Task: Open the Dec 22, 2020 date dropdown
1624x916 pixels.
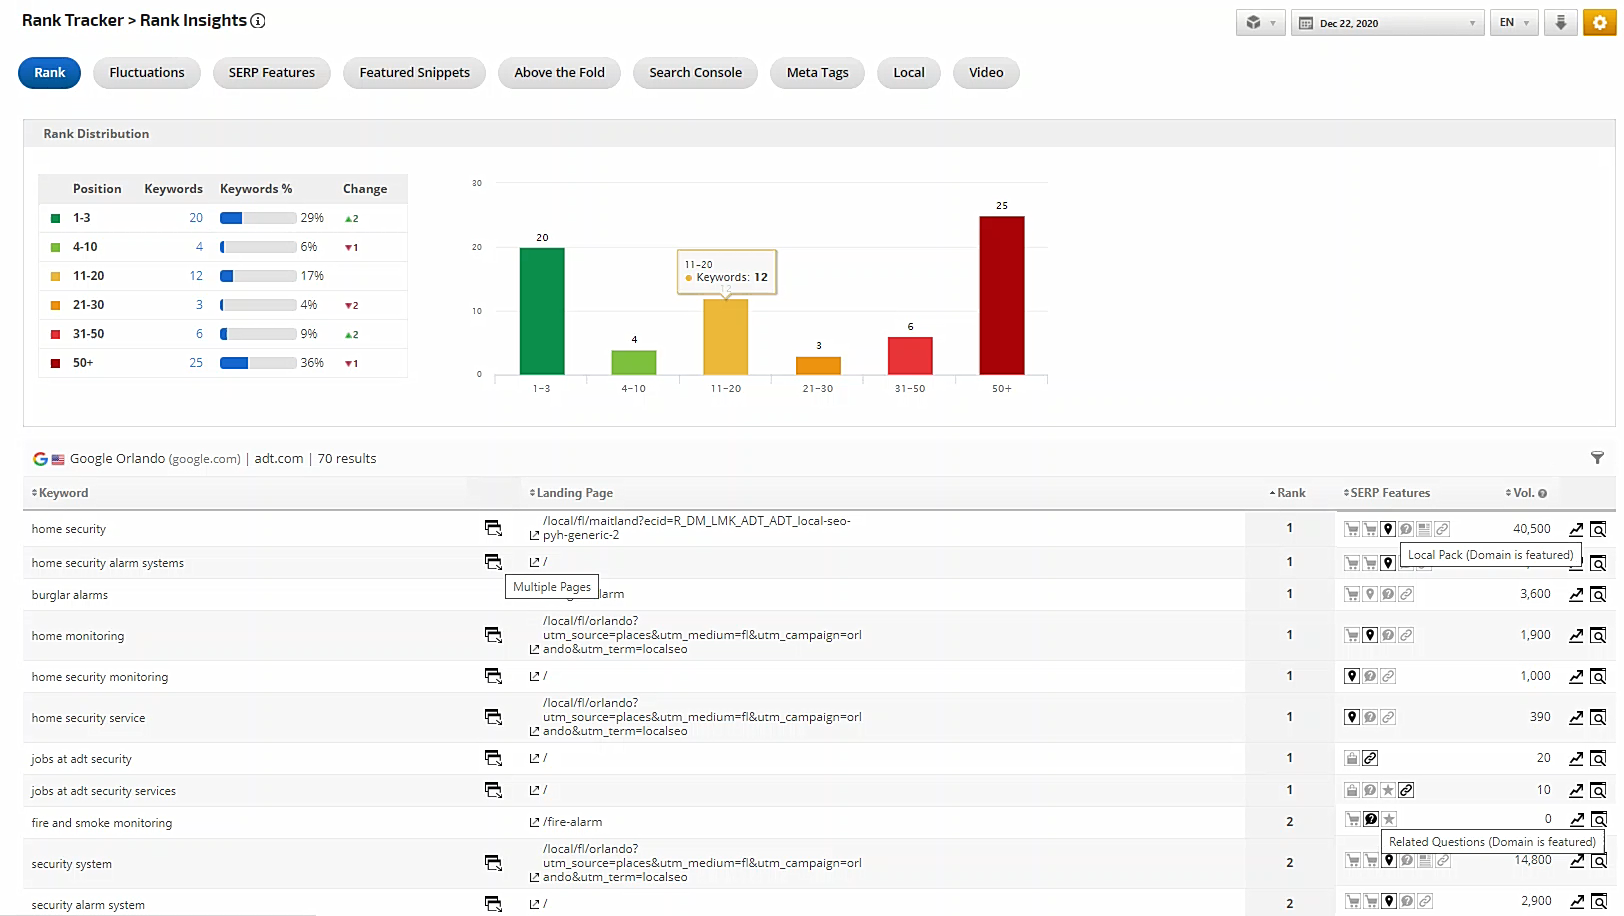Action: tap(1386, 23)
